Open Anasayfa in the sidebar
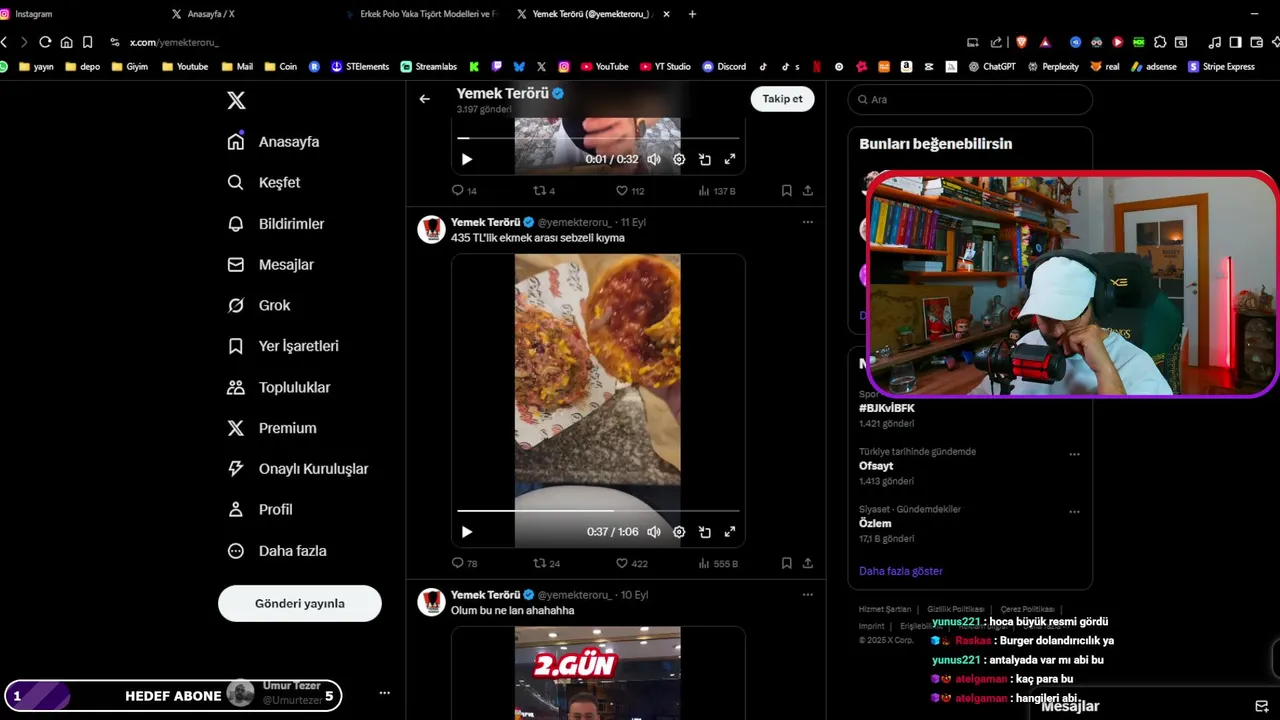The width and height of the screenshot is (1280, 720). point(274,142)
